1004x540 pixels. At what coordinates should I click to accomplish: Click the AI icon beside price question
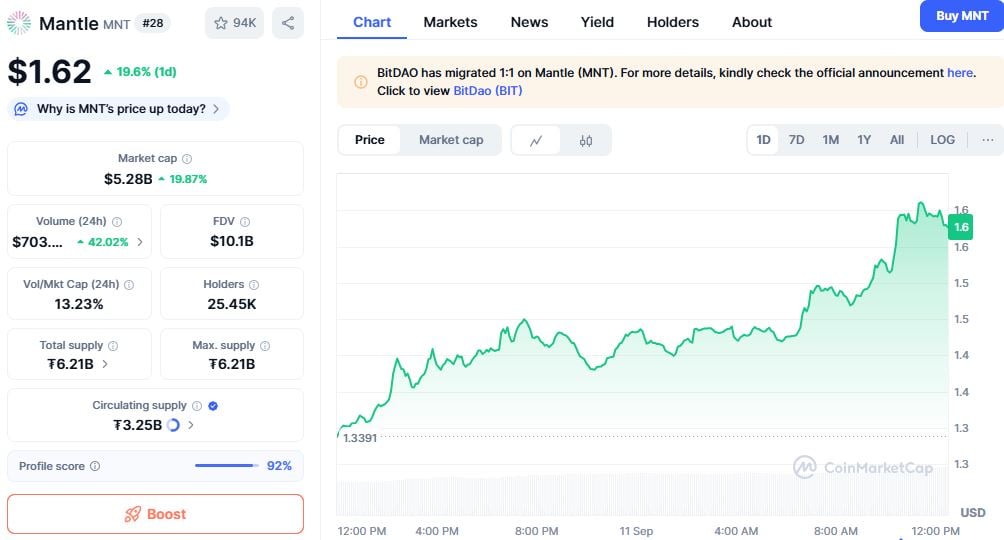[x=21, y=109]
